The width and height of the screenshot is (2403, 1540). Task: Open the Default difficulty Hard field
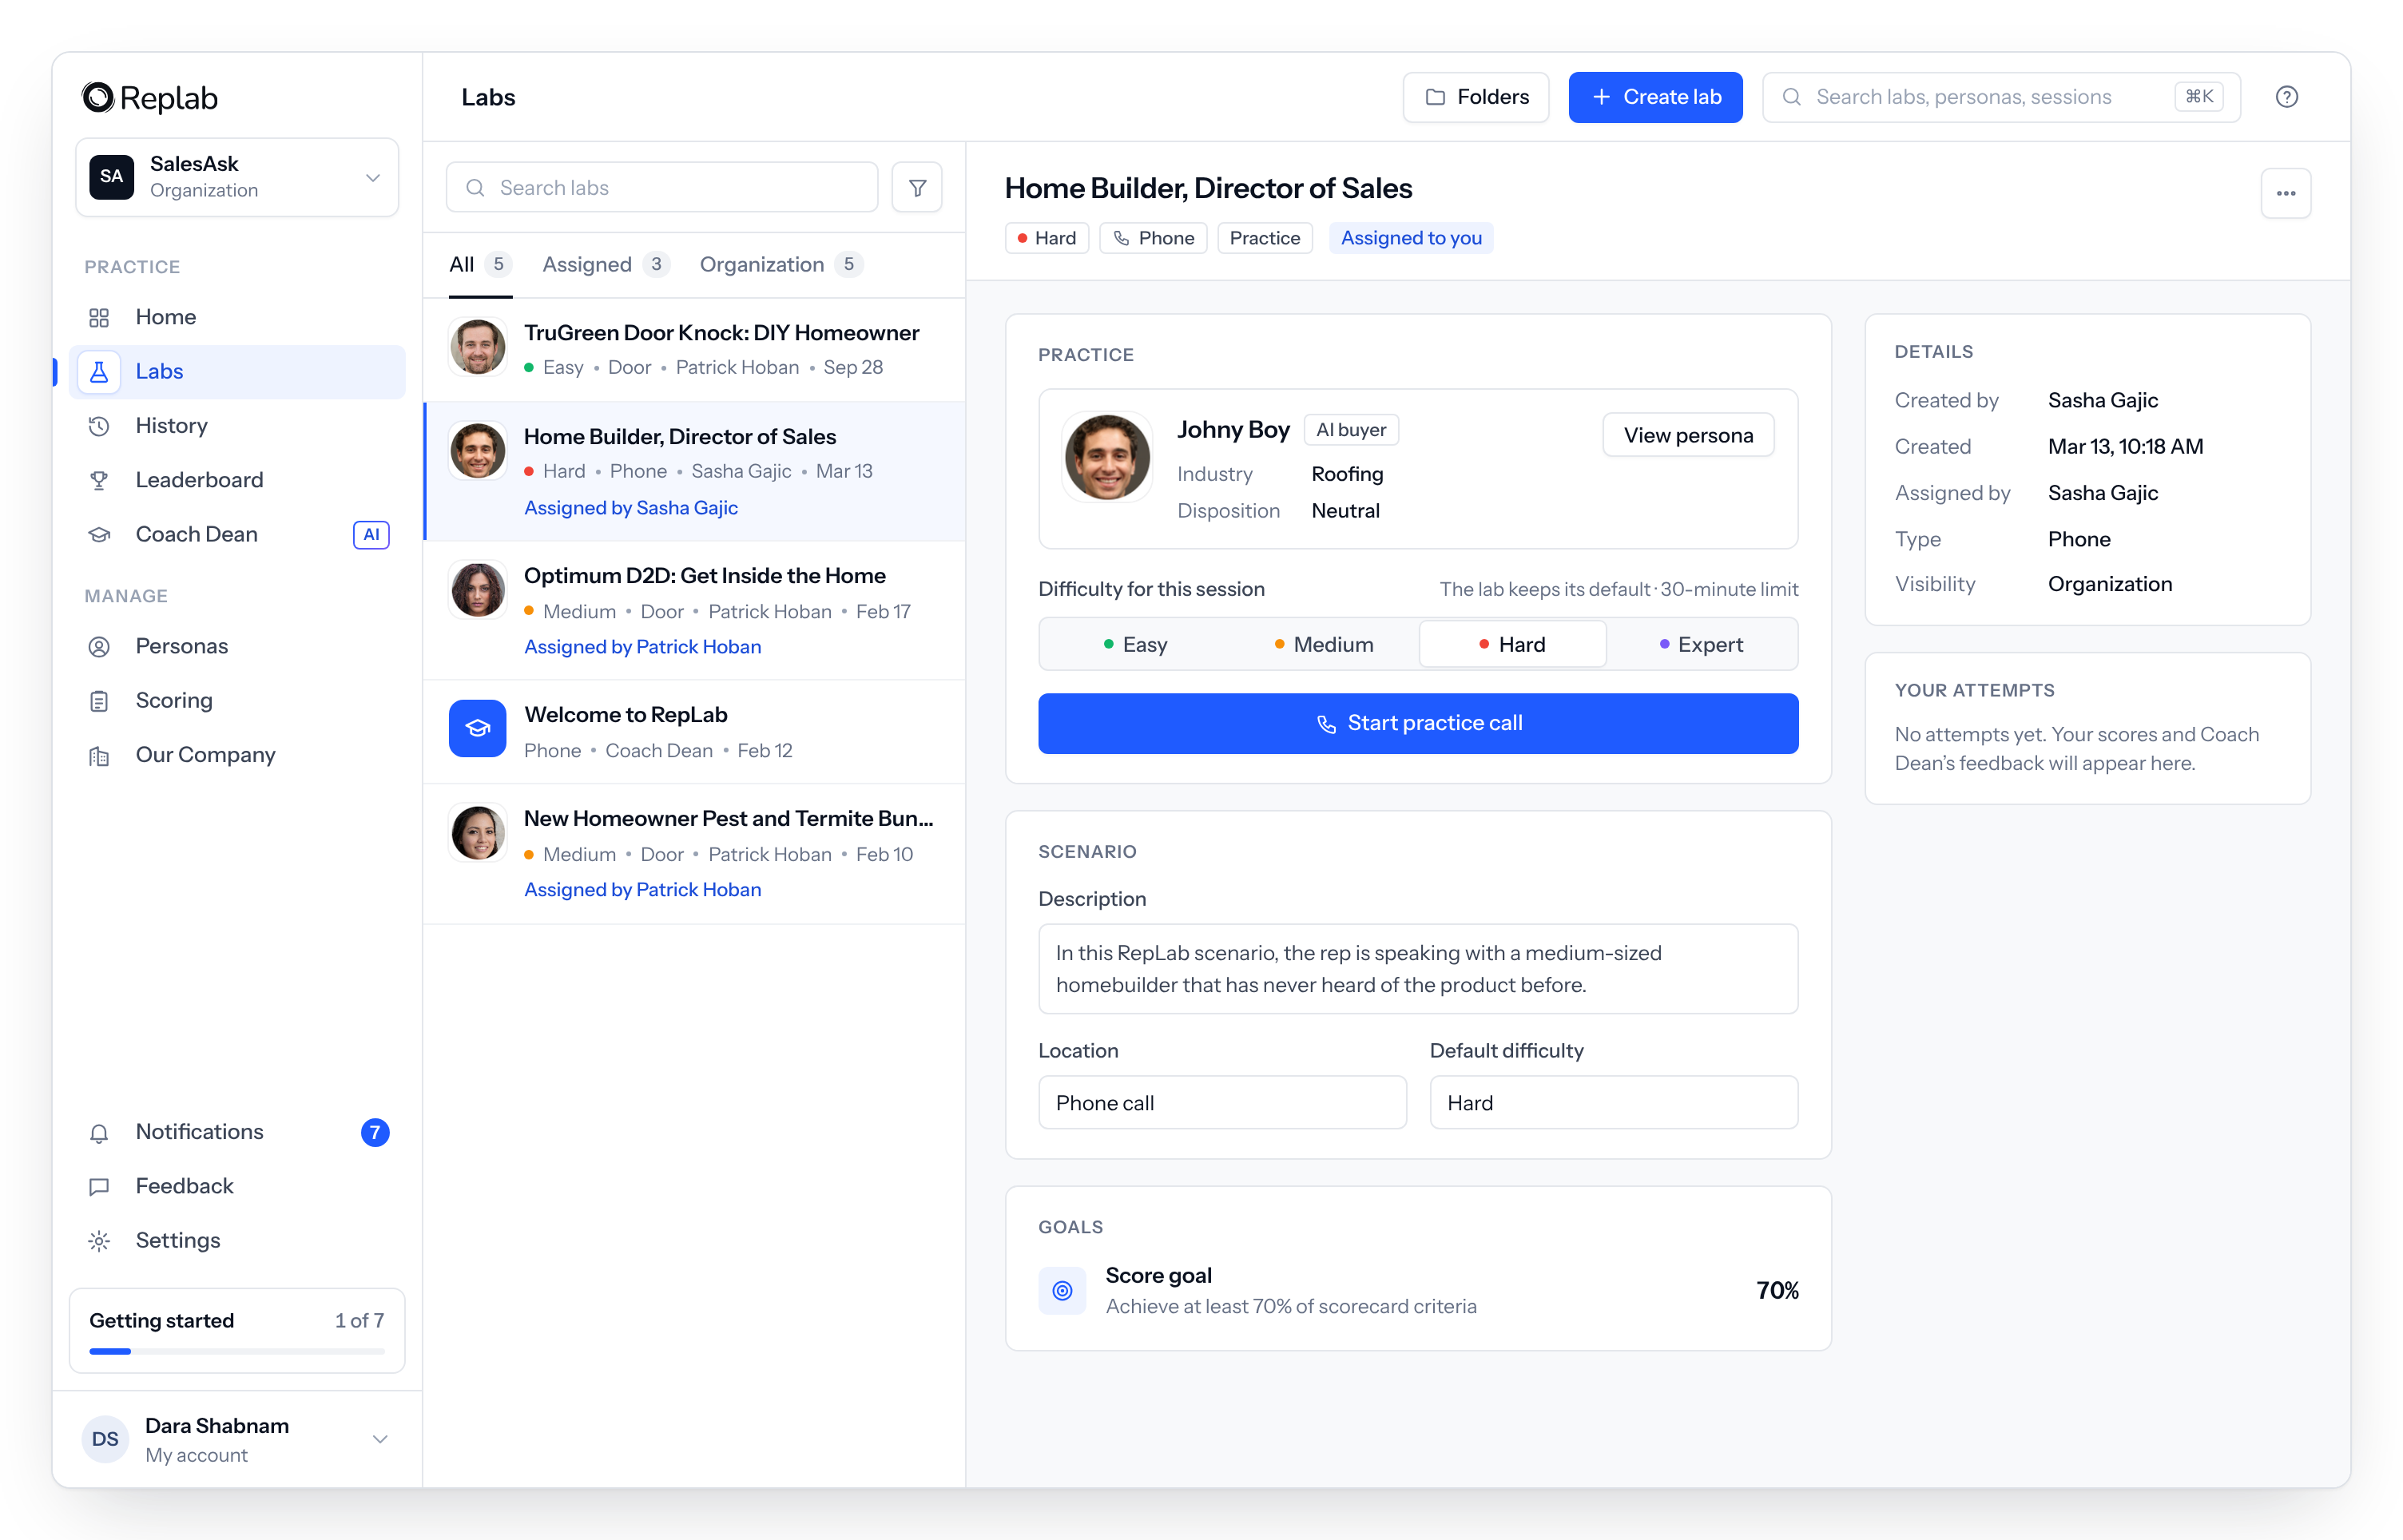click(x=1613, y=1103)
